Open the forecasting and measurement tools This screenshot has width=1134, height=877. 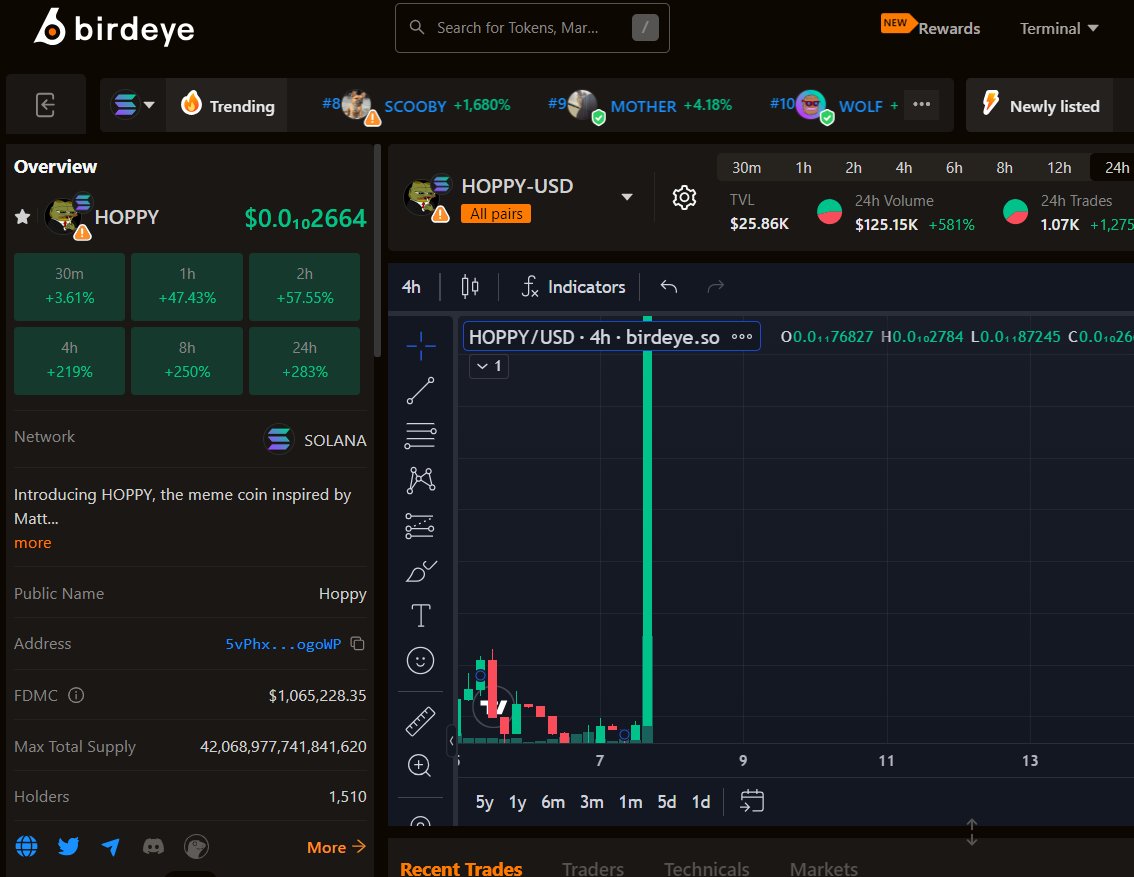[420, 526]
